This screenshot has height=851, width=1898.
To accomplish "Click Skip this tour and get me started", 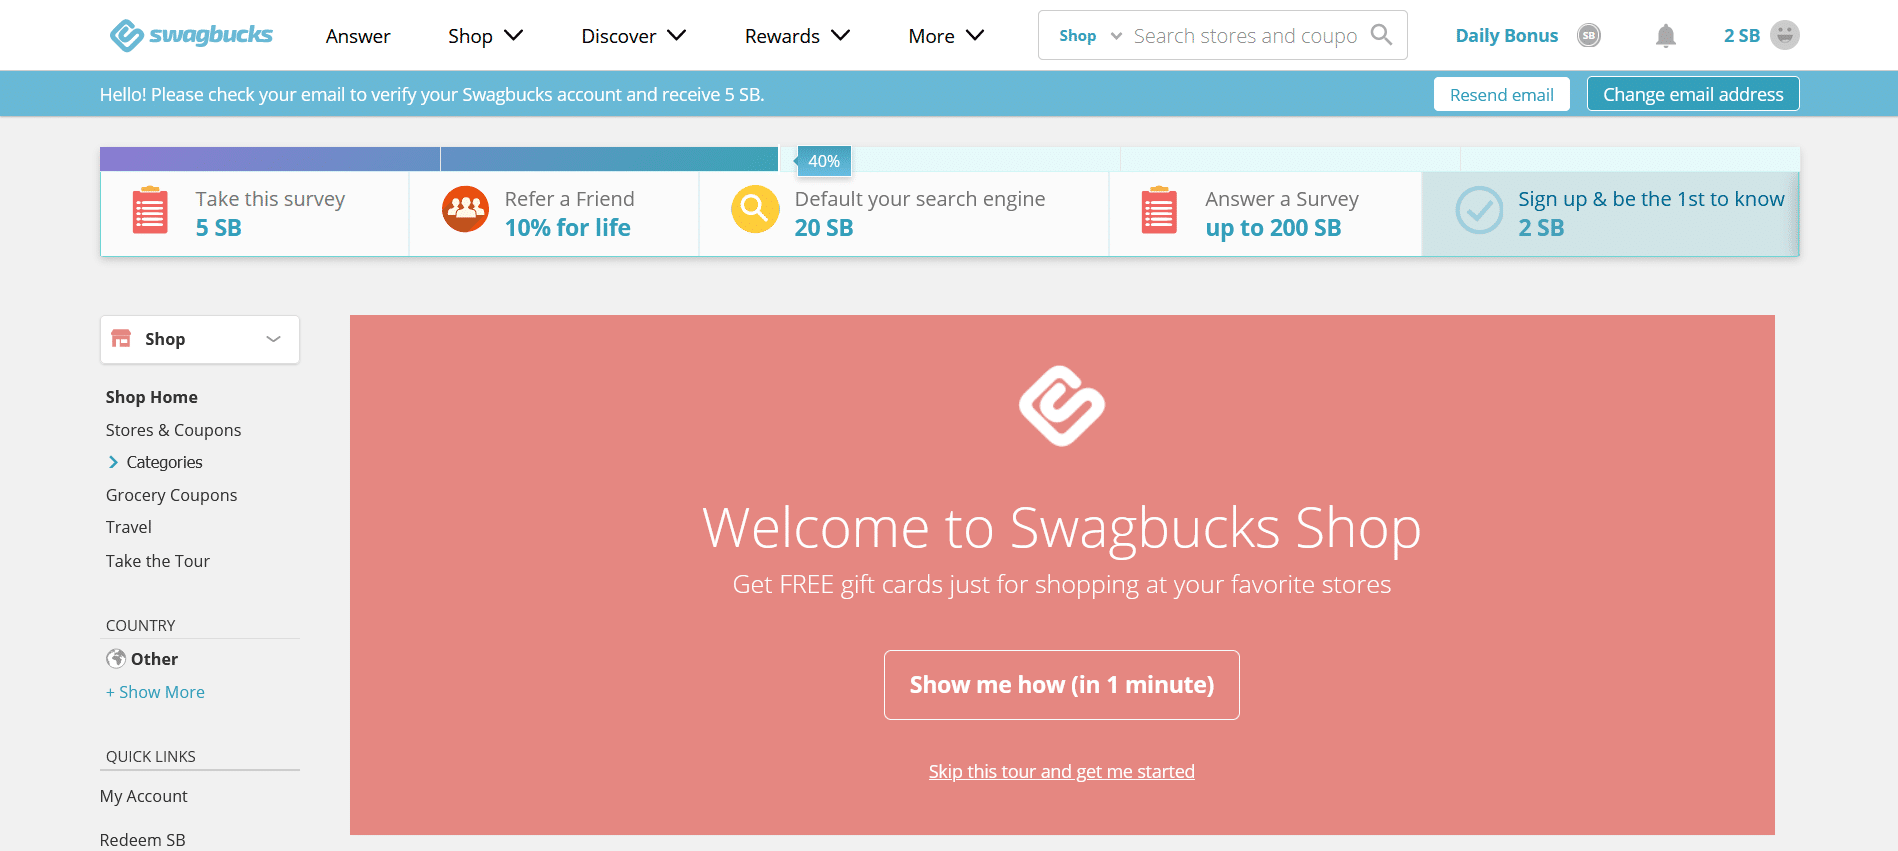I will coord(1062,771).
